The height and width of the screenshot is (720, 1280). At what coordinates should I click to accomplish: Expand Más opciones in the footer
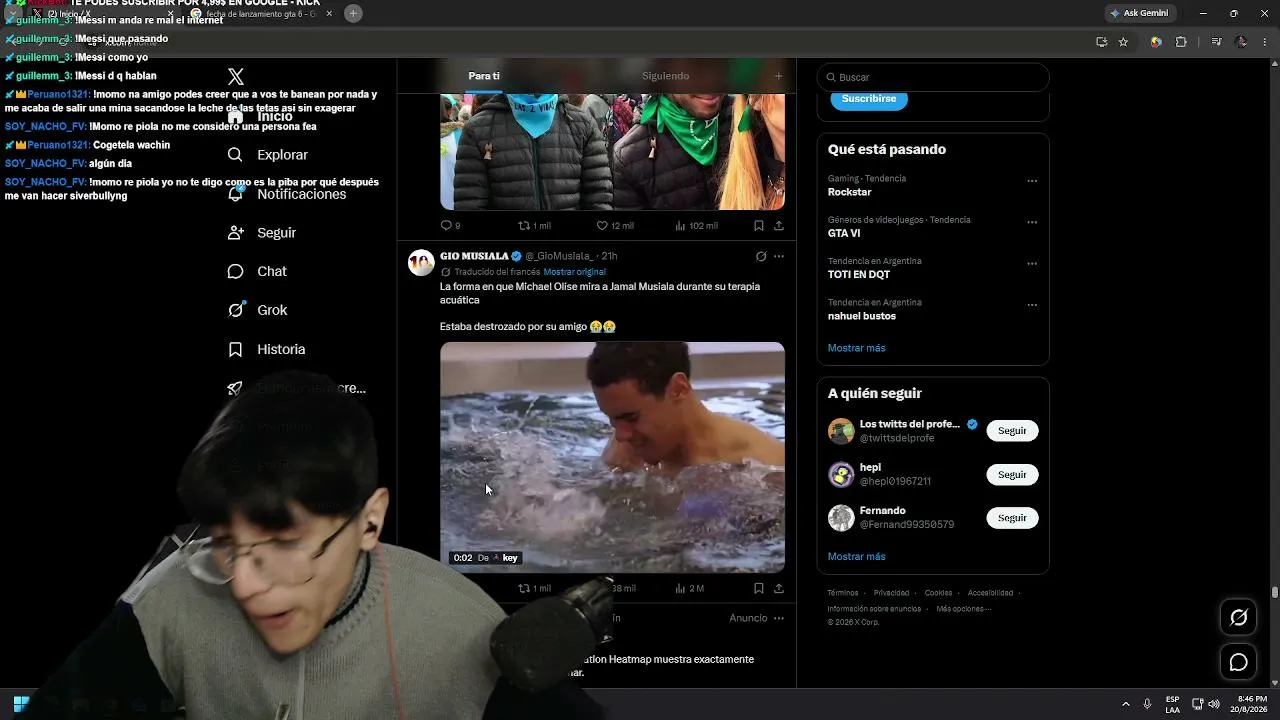pos(964,609)
